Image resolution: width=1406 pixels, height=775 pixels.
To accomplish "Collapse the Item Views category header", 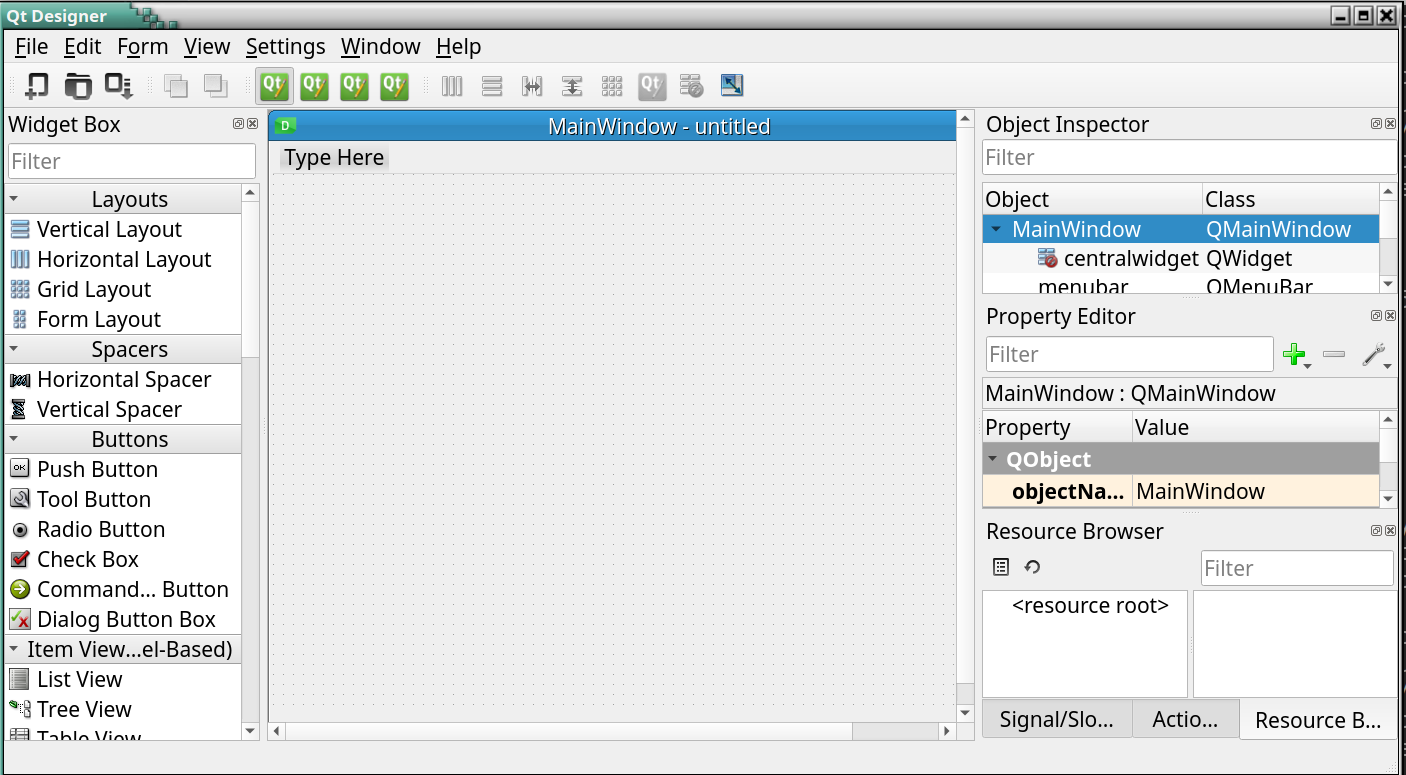I will click(123, 649).
